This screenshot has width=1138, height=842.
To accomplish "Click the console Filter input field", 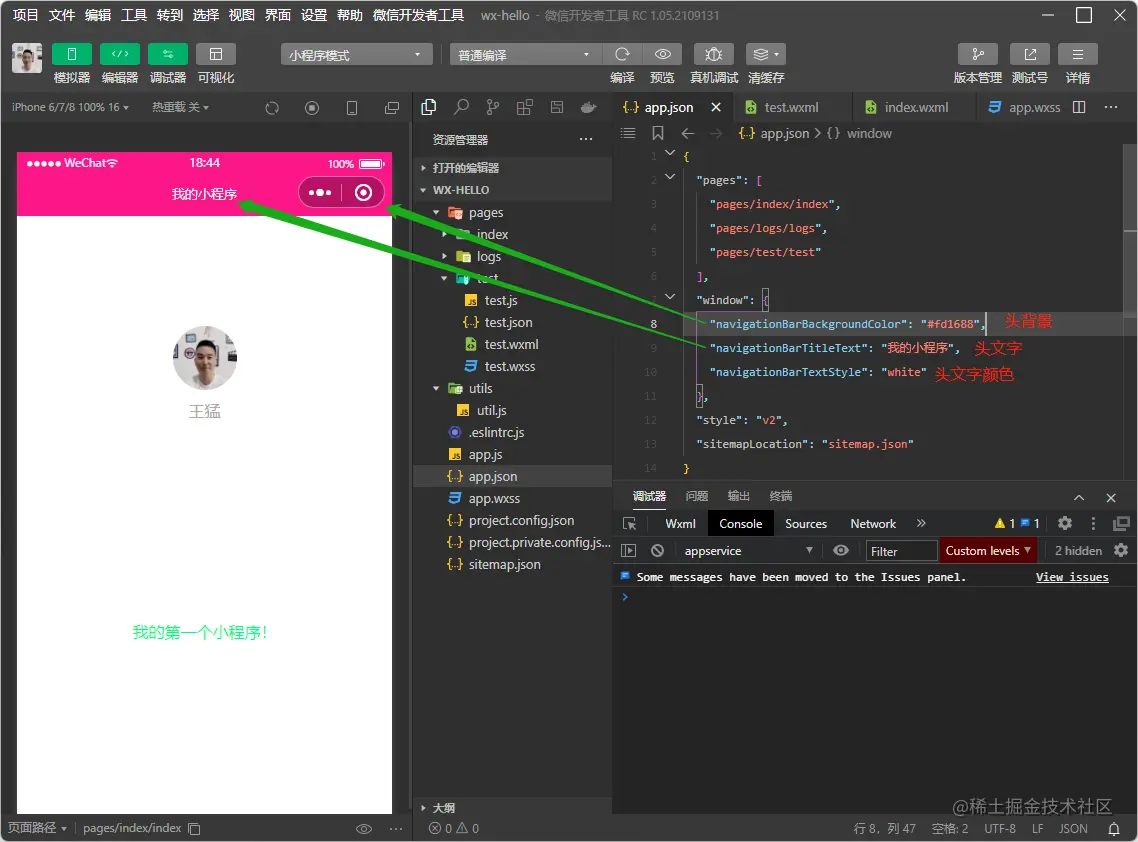I will [901, 551].
